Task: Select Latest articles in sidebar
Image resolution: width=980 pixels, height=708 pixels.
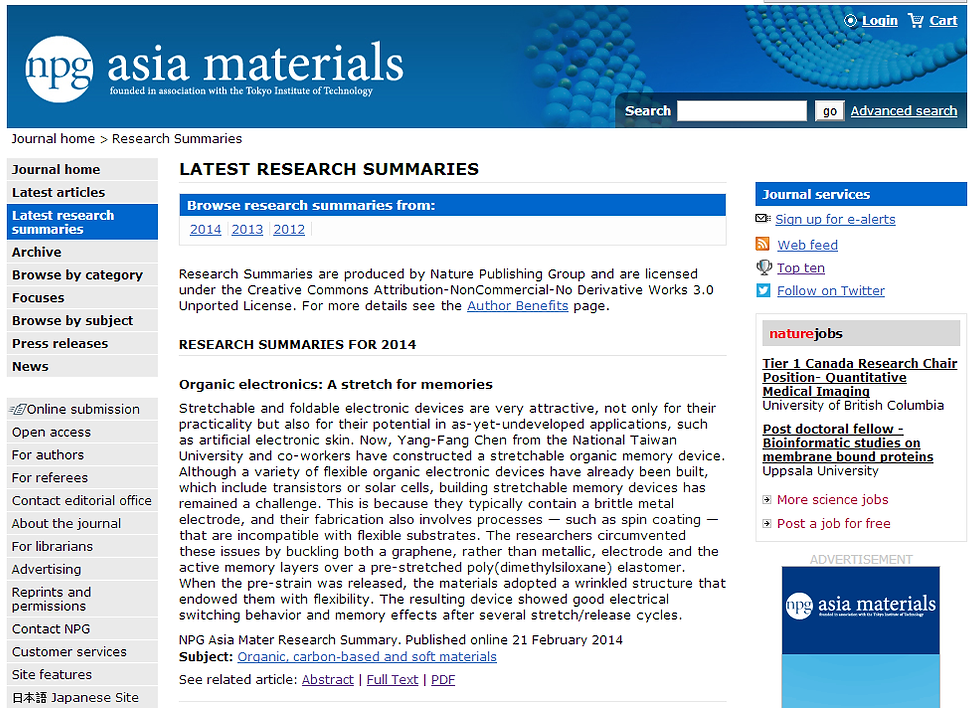Action: coord(82,192)
